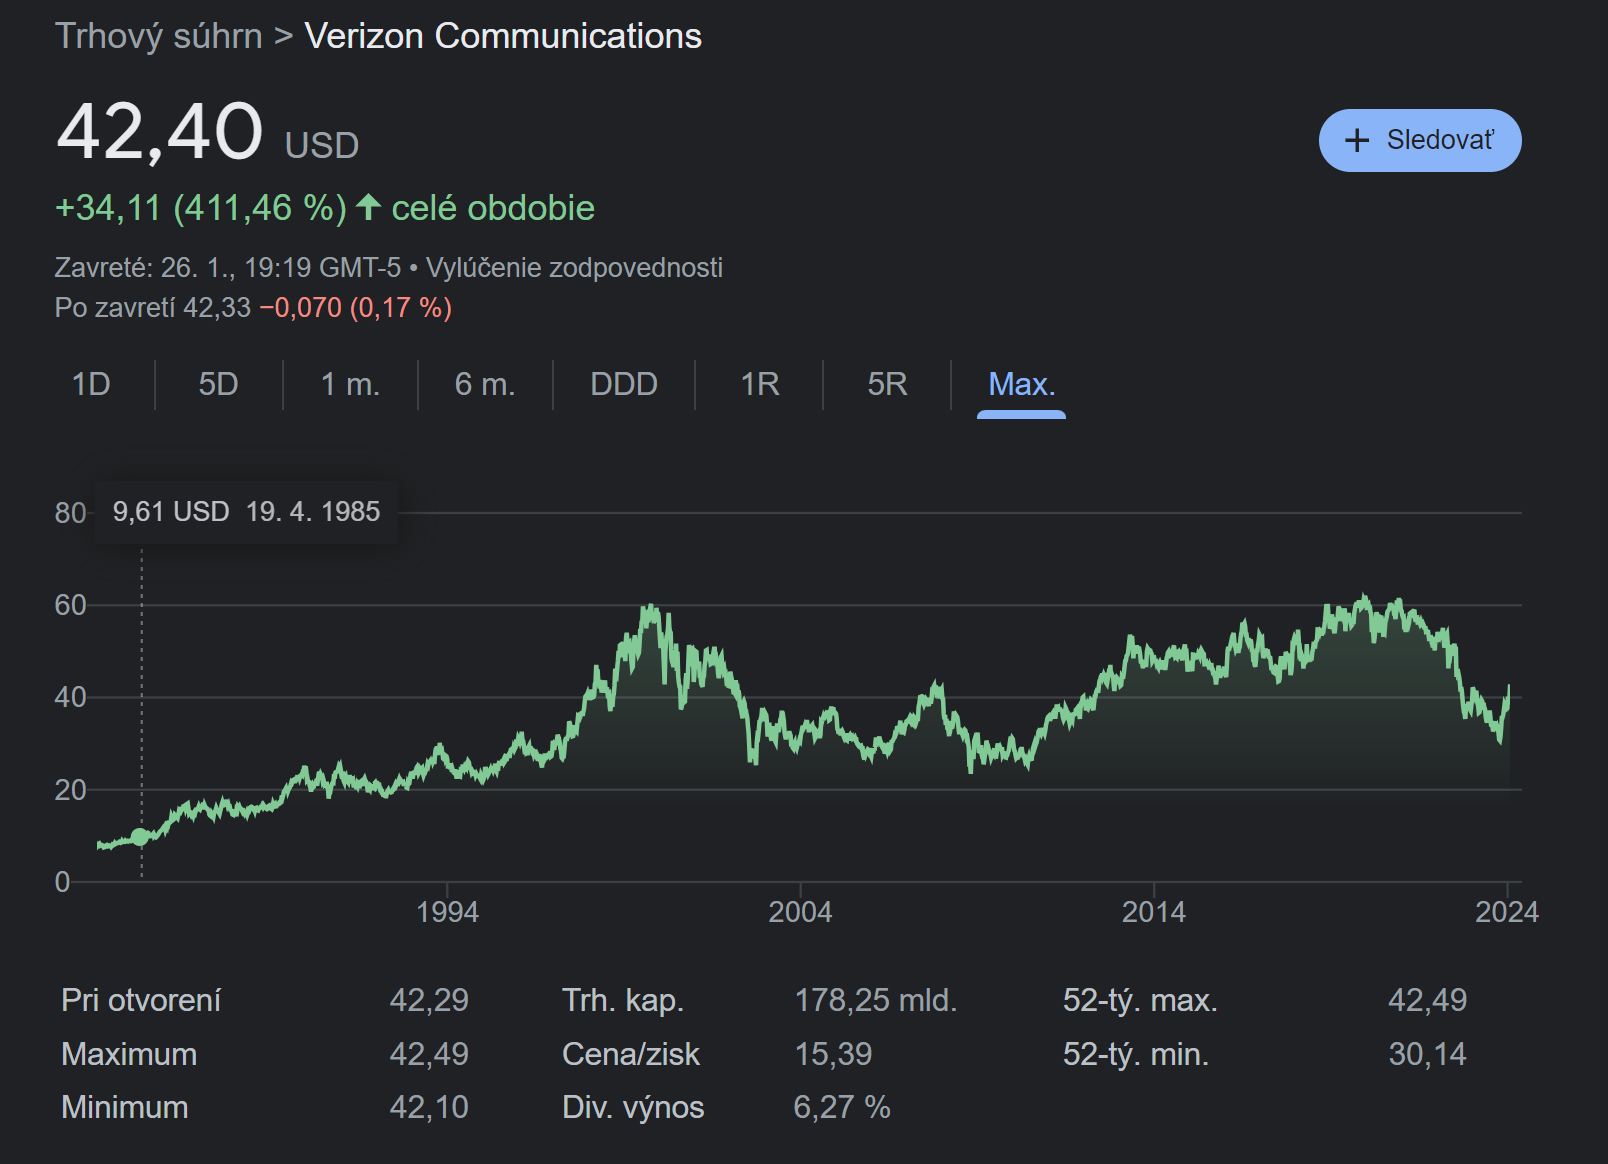
Task: Select the 1 m. range tab
Action: [x=350, y=384]
